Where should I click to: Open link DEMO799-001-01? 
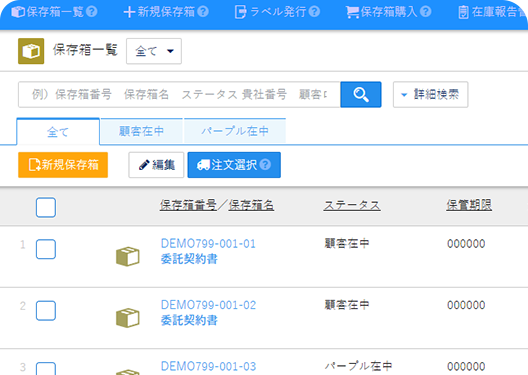pyautogui.click(x=208, y=243)
